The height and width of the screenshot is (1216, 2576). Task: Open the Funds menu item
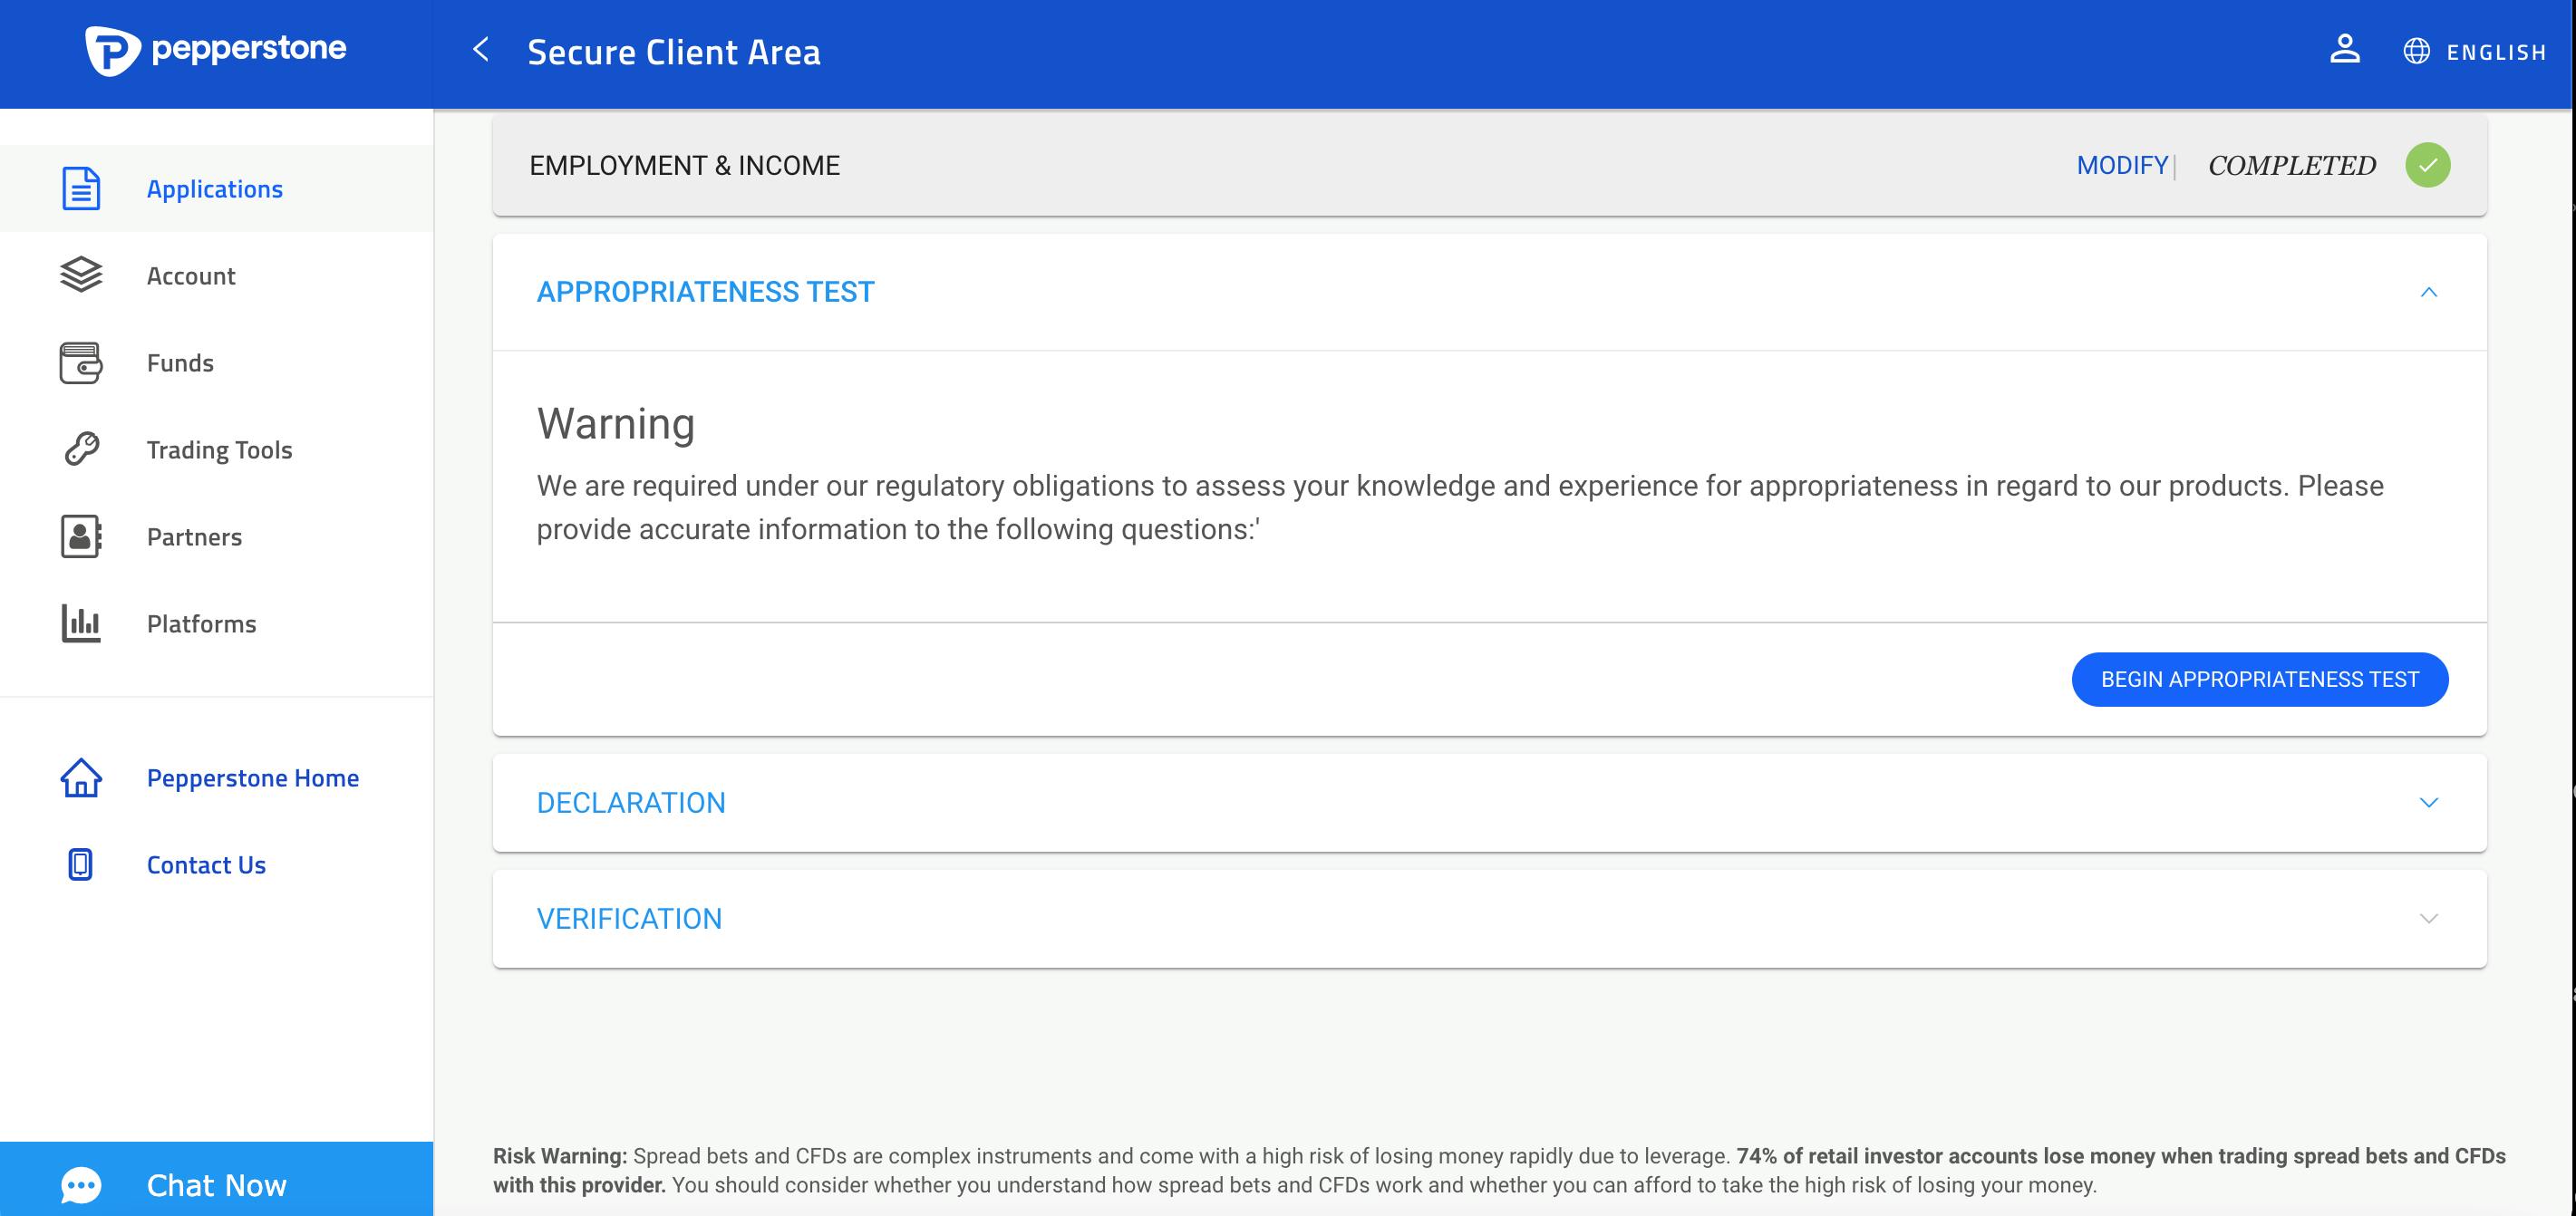coord(216,362)
